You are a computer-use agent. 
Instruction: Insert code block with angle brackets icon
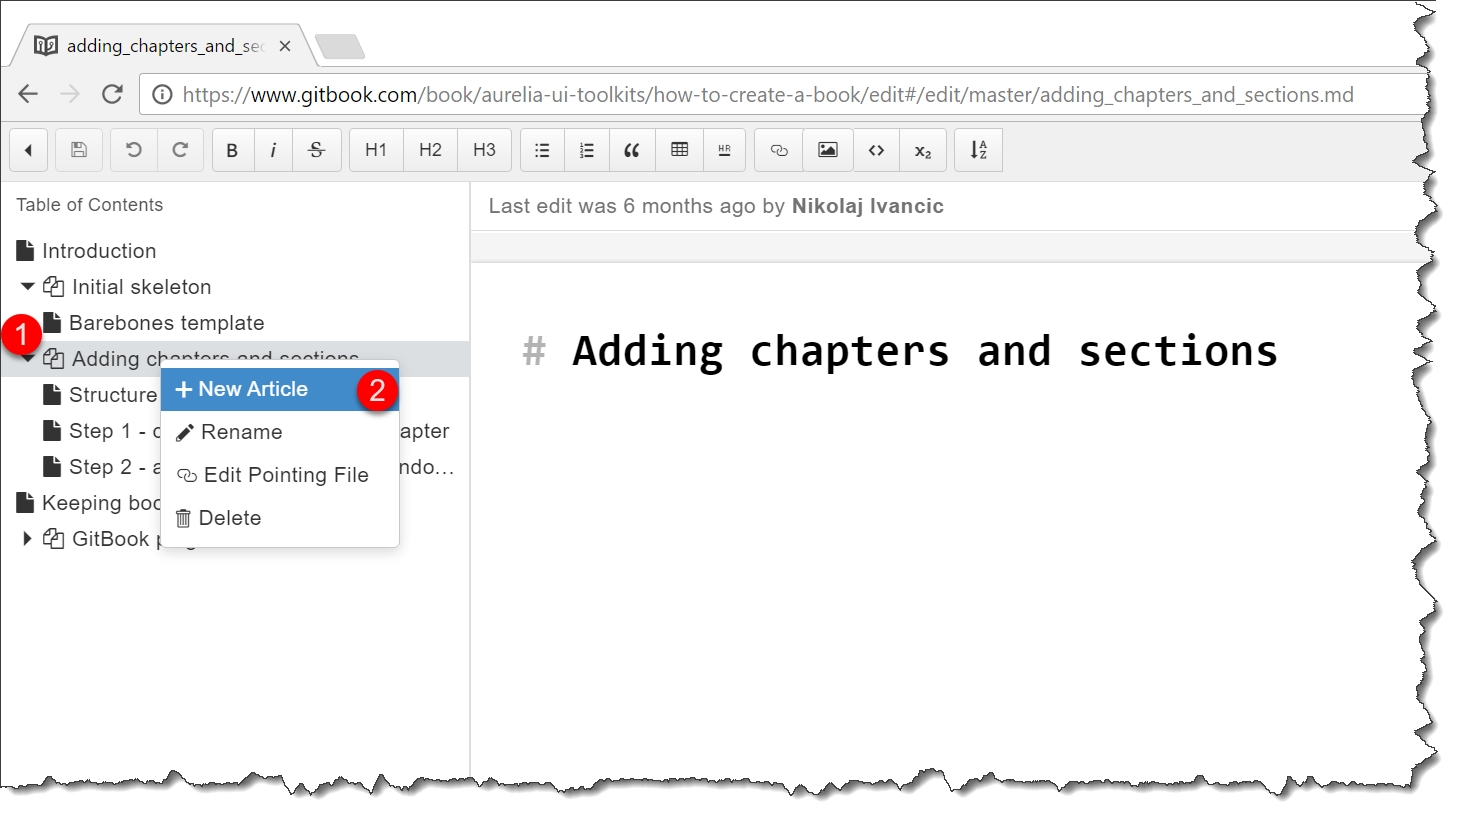tap(876, 150)
